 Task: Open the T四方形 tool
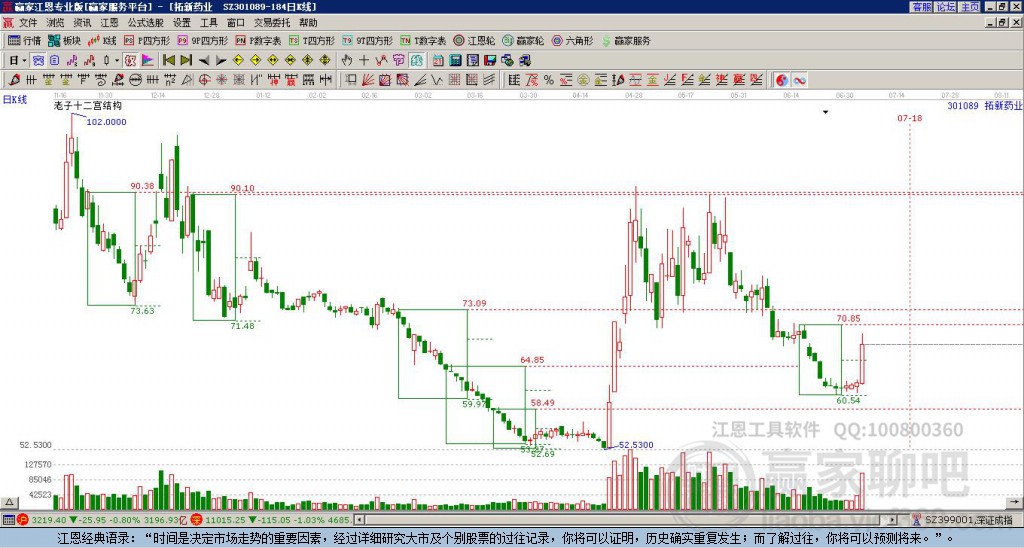coord(312,40)
